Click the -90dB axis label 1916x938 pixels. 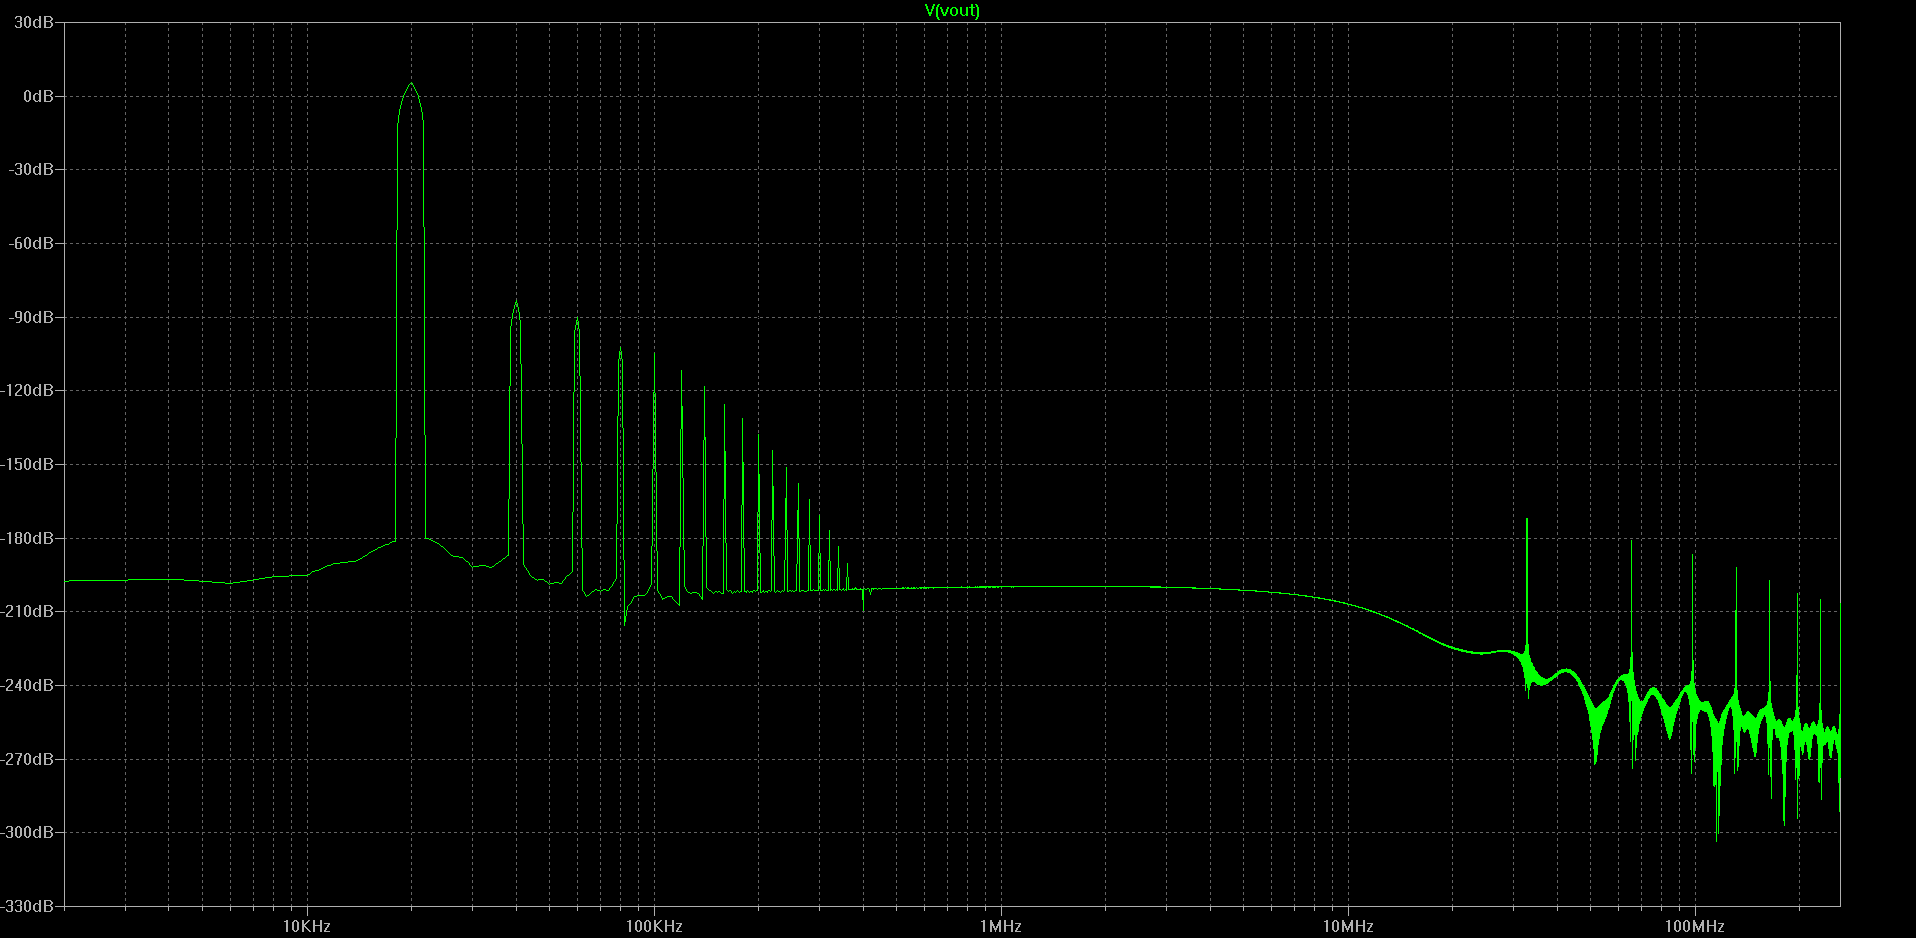click(x=31, y=317)
